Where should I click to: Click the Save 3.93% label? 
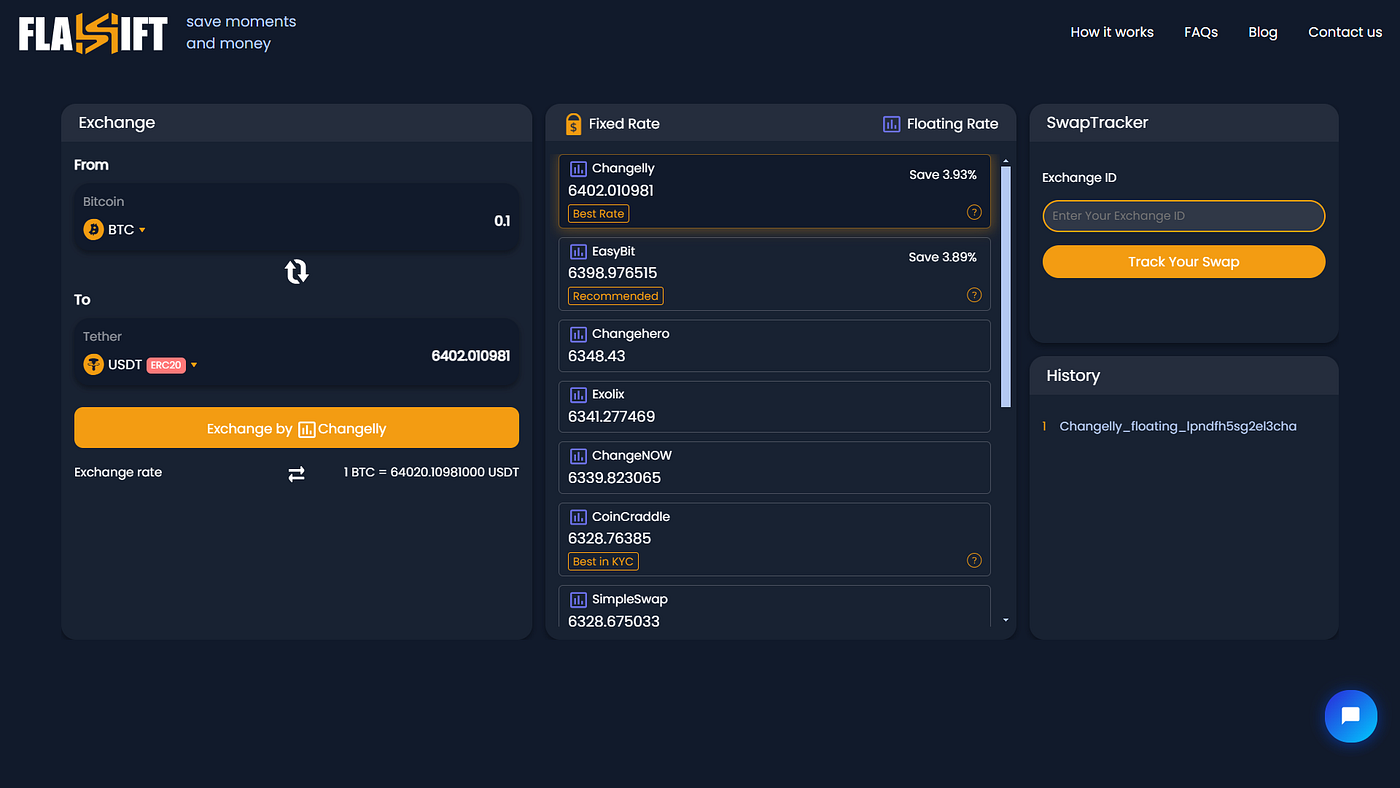[x=943, y=175]
